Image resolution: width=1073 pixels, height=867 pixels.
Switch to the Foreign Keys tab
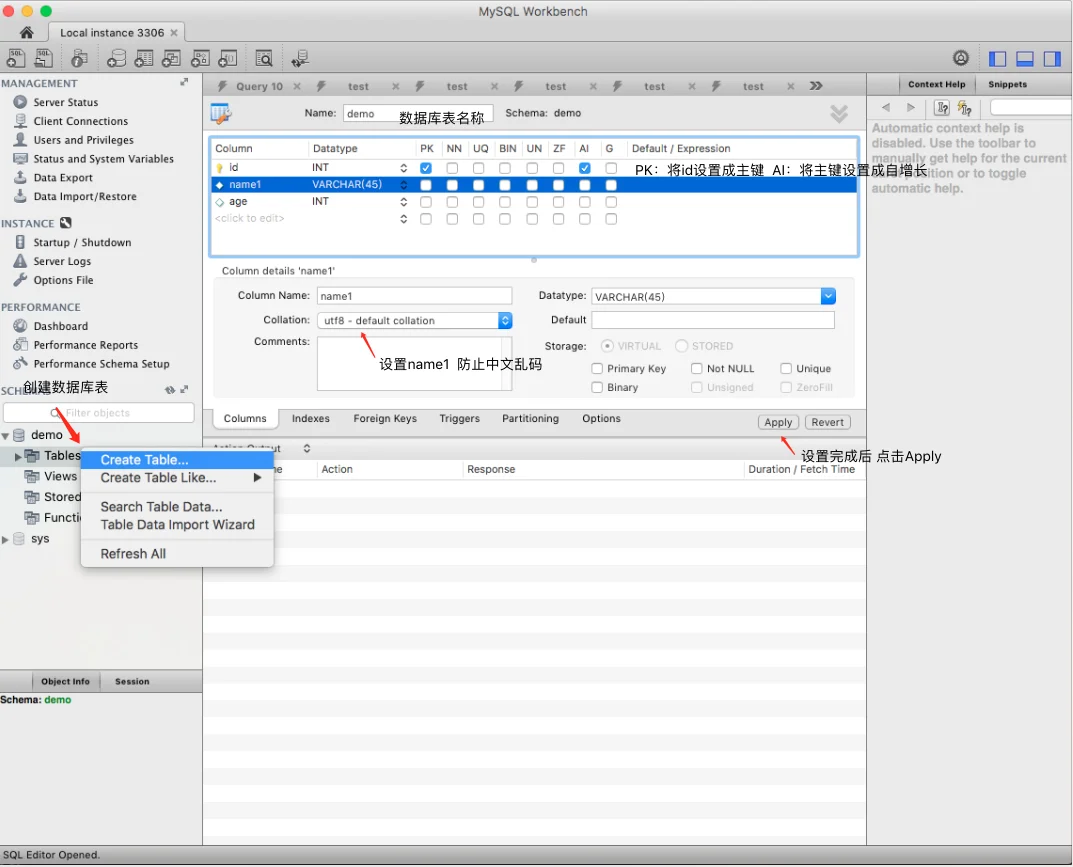[x=385, y=419]
